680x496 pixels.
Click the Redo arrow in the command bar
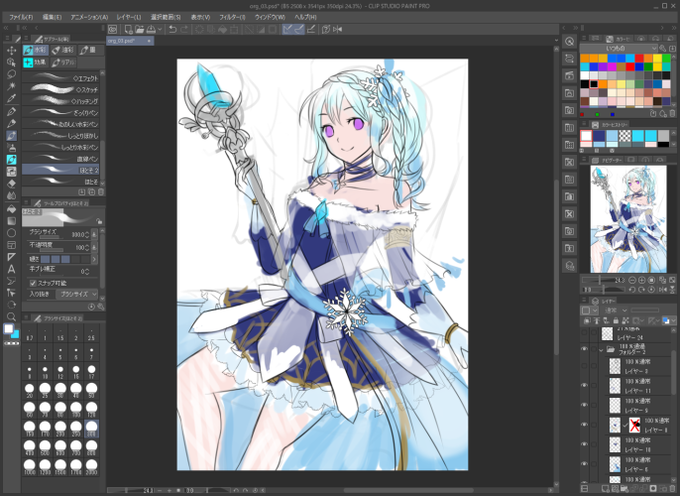coord(184,29)
